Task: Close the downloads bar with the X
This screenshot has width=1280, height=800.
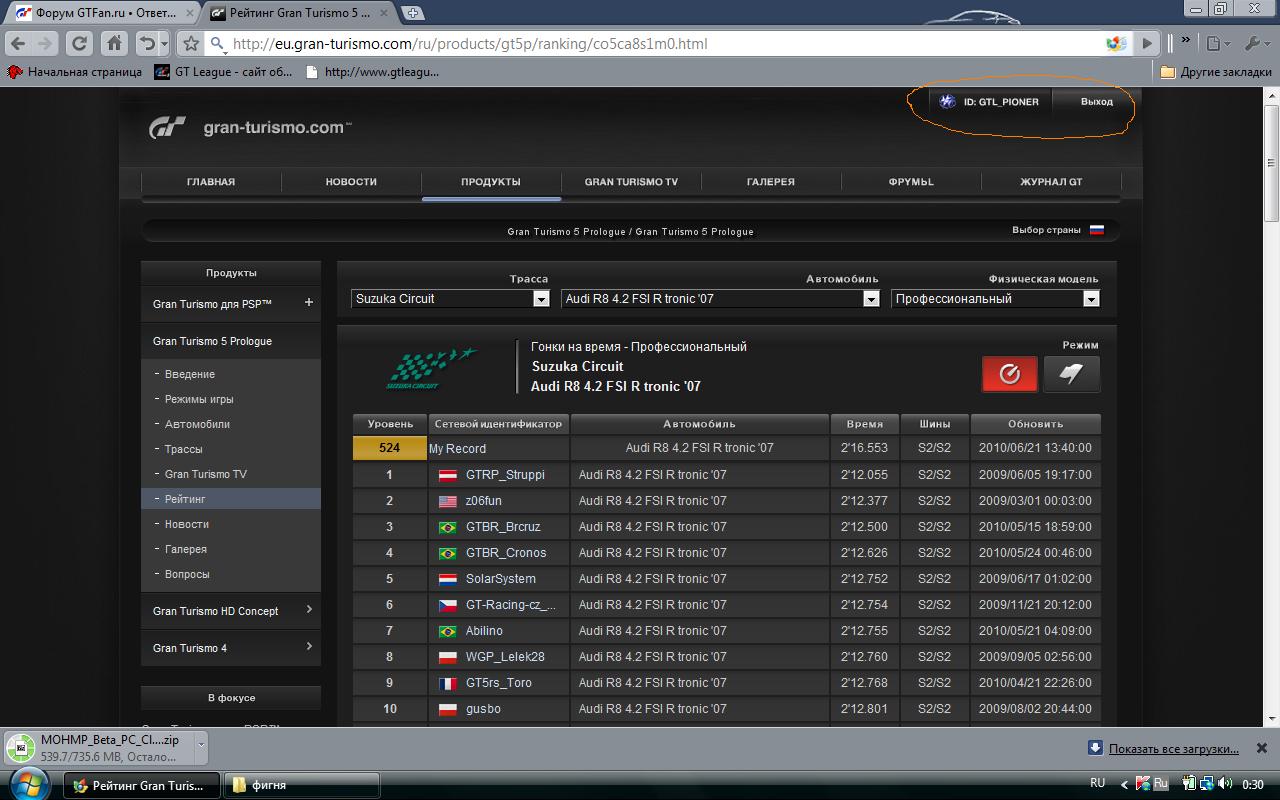Action: click(x=1262, y=747)
